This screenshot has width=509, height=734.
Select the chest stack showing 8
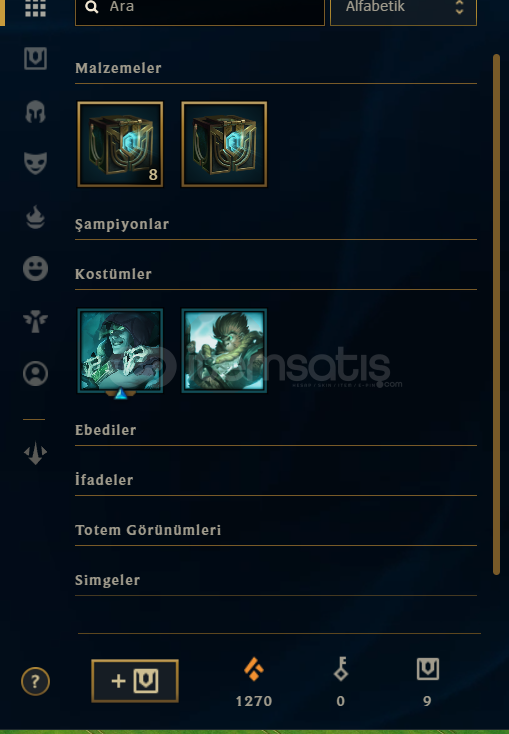pyautogui.click(x=120, y=144)
